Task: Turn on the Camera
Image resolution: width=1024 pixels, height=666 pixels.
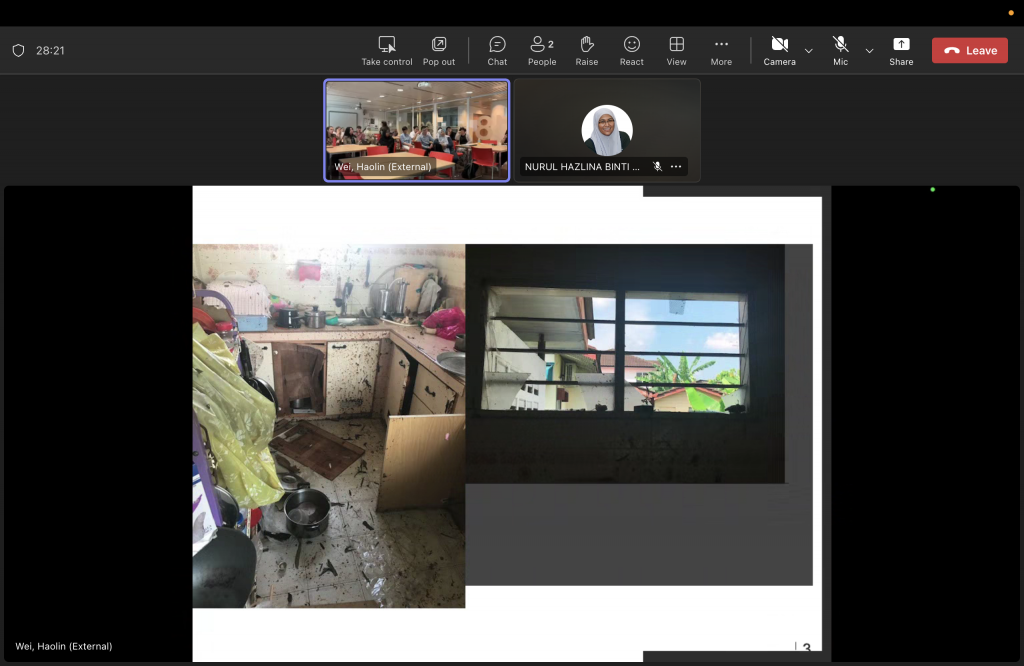Action: [x=780, y=51]
